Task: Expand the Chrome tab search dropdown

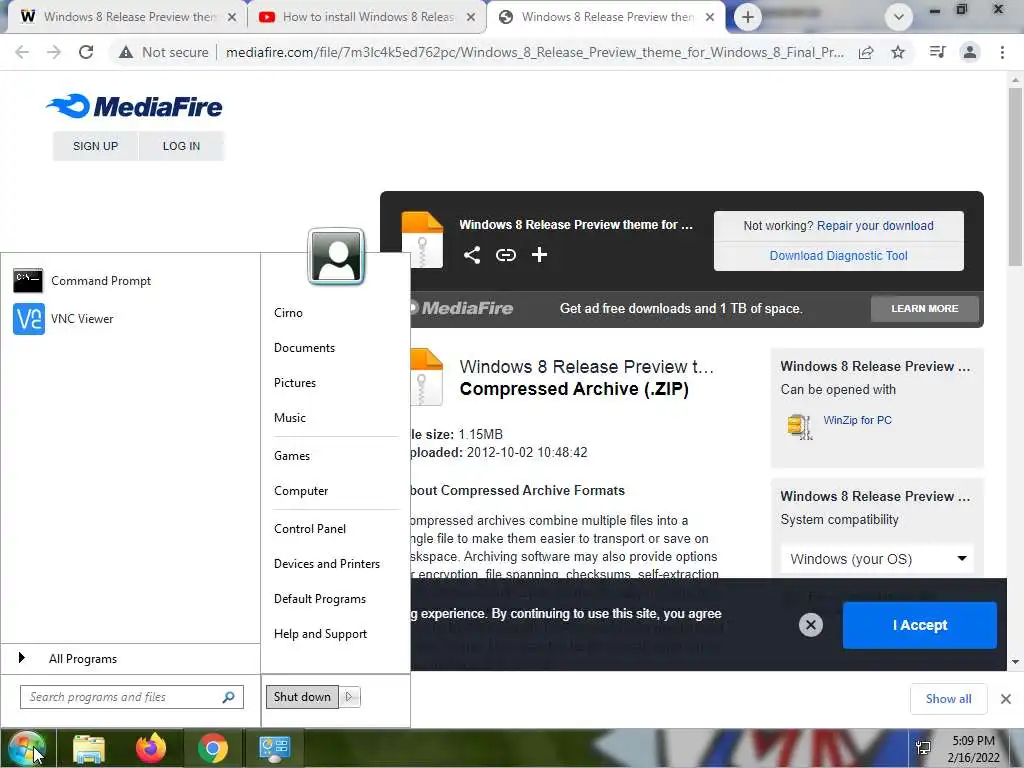Action: click(x=899, y=17)
